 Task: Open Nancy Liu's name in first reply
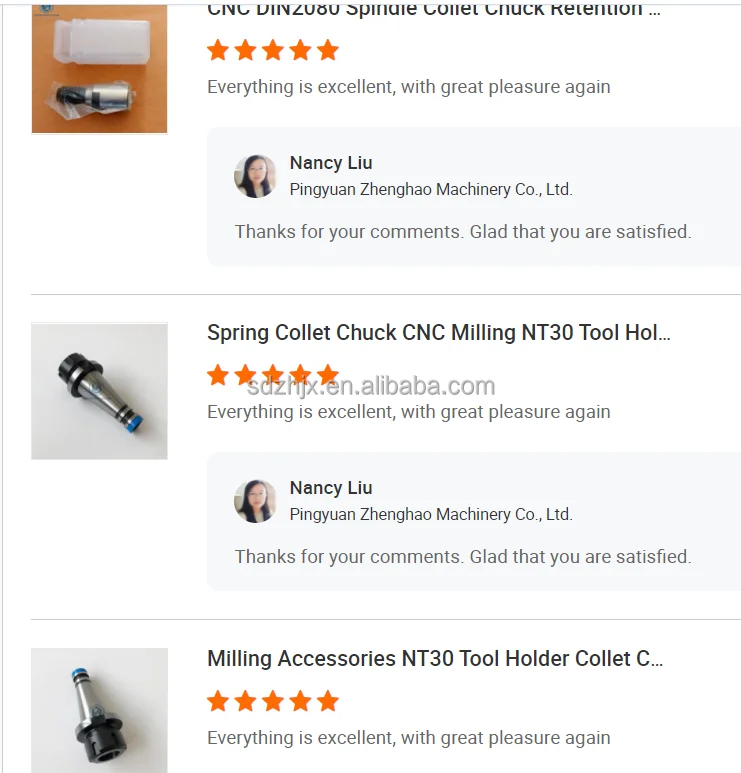pyautogui.click(x=331, y=163)
